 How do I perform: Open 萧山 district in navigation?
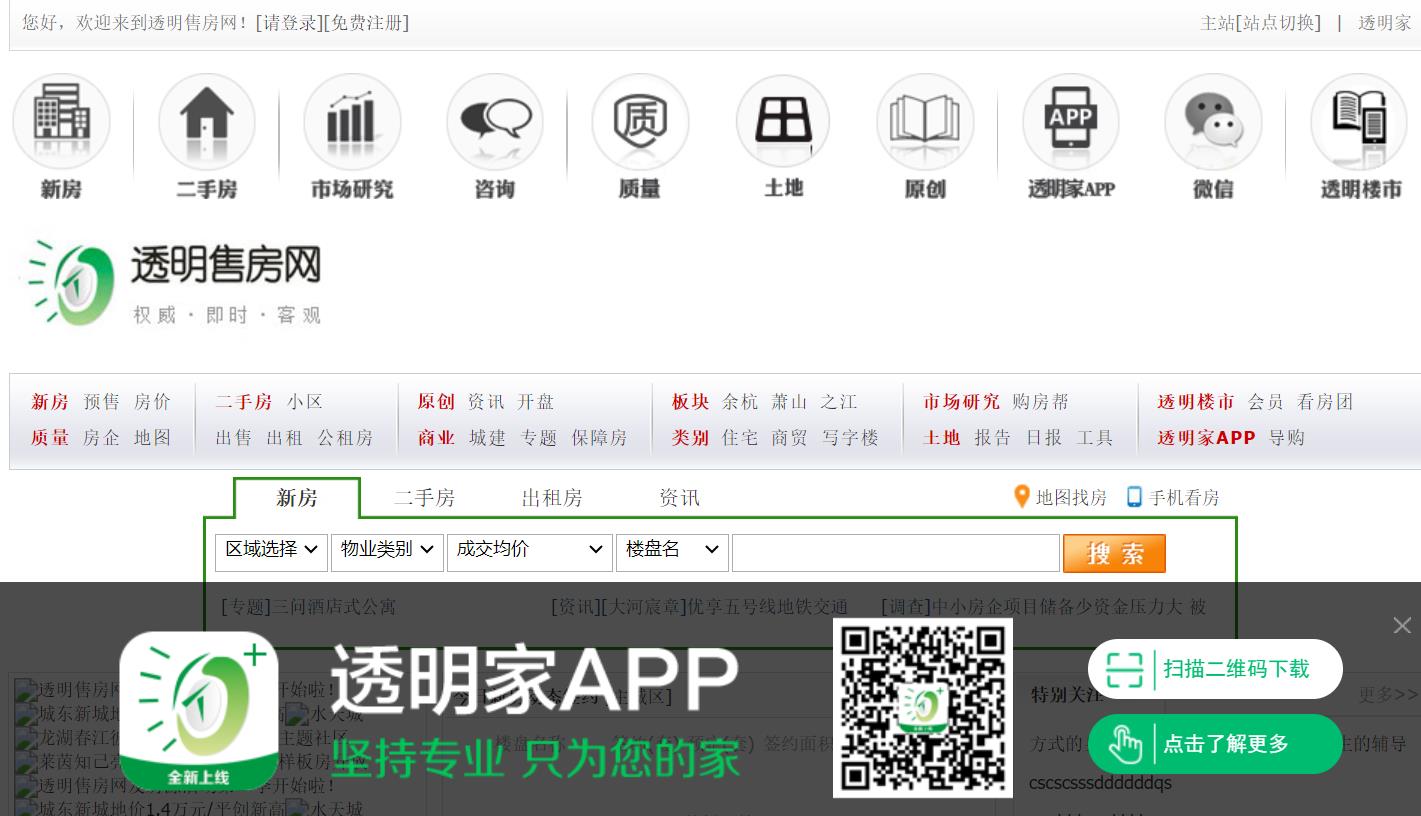click(789, 402)
